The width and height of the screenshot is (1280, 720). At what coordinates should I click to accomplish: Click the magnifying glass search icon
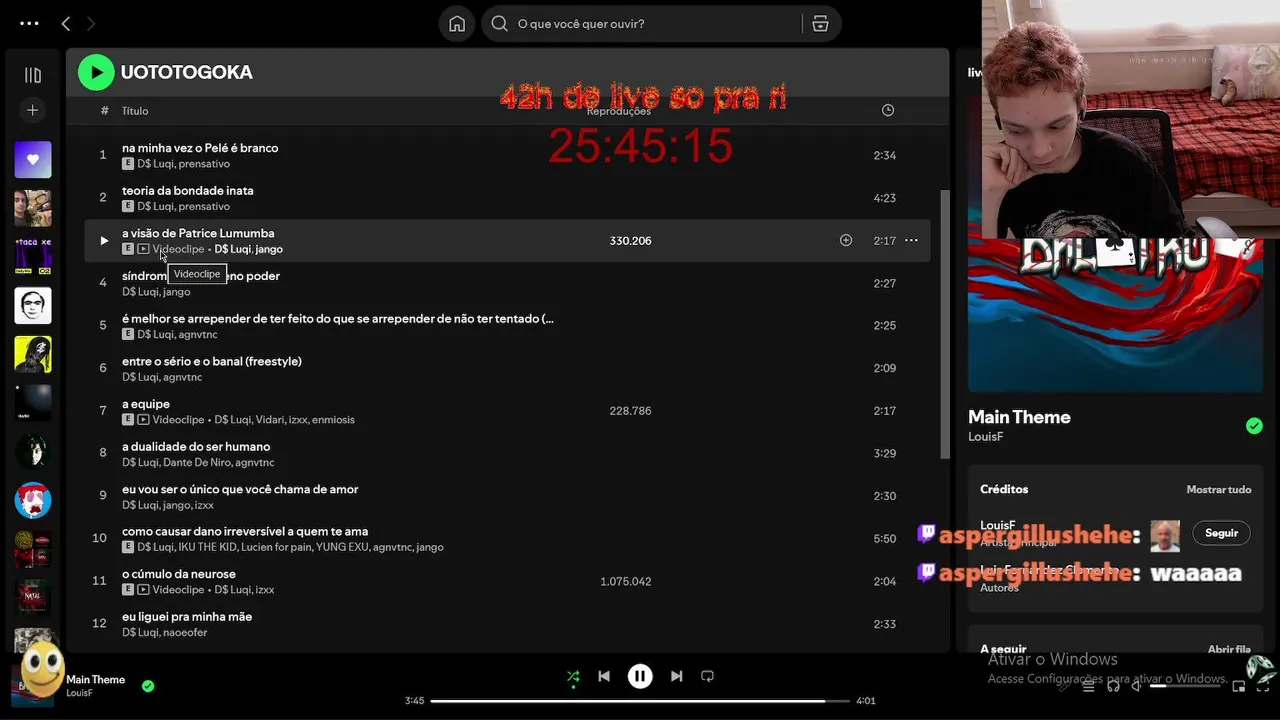pos(500,24)
